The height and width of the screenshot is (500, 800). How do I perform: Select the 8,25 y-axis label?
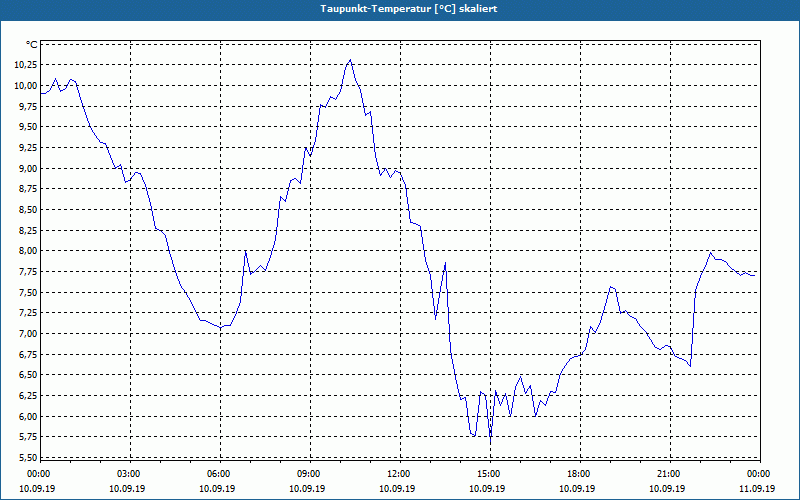point(28,230)
